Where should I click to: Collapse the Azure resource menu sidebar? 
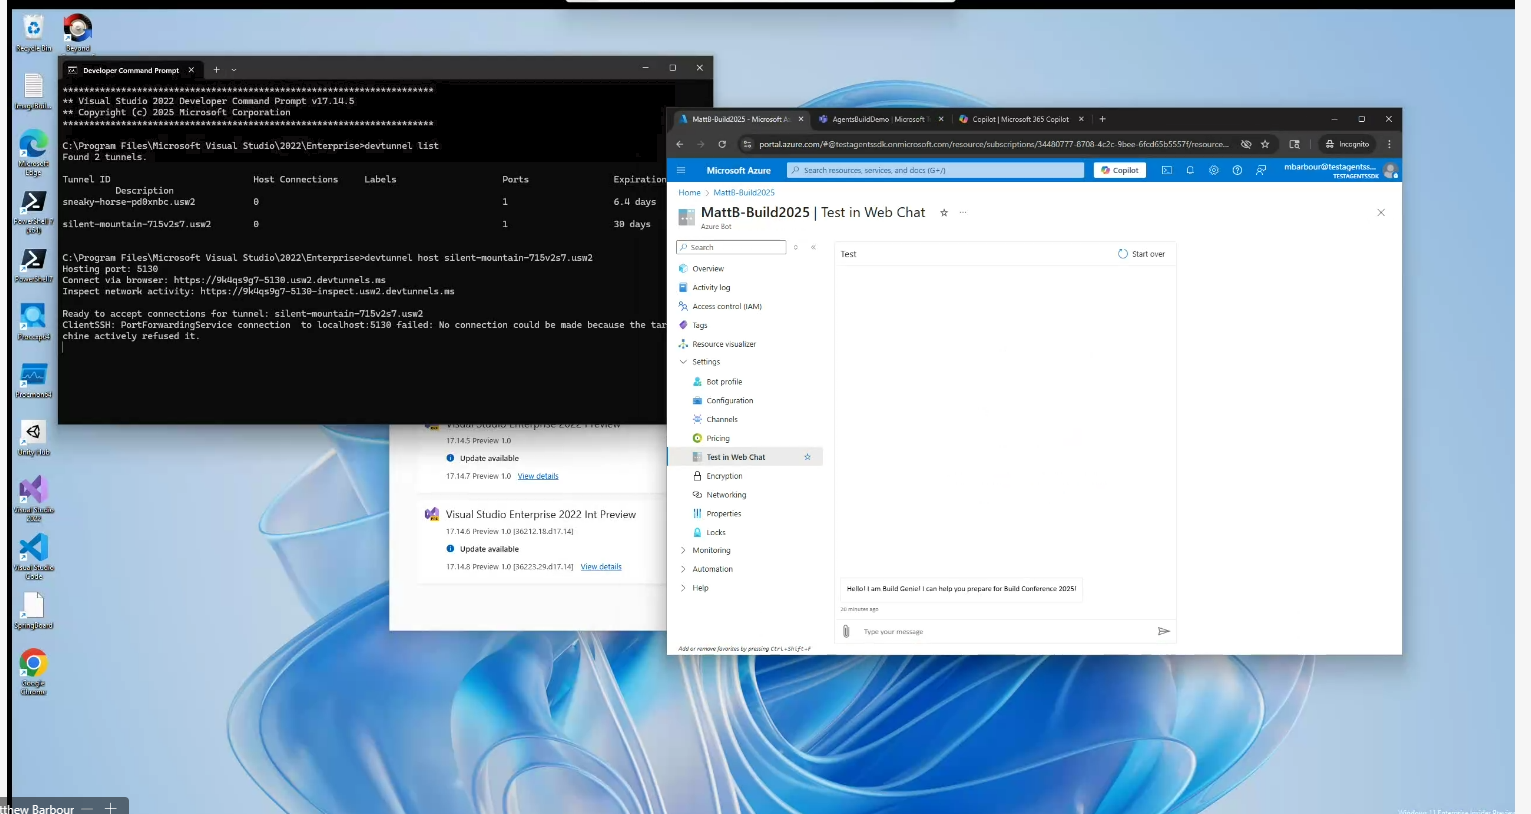point(813,247)
